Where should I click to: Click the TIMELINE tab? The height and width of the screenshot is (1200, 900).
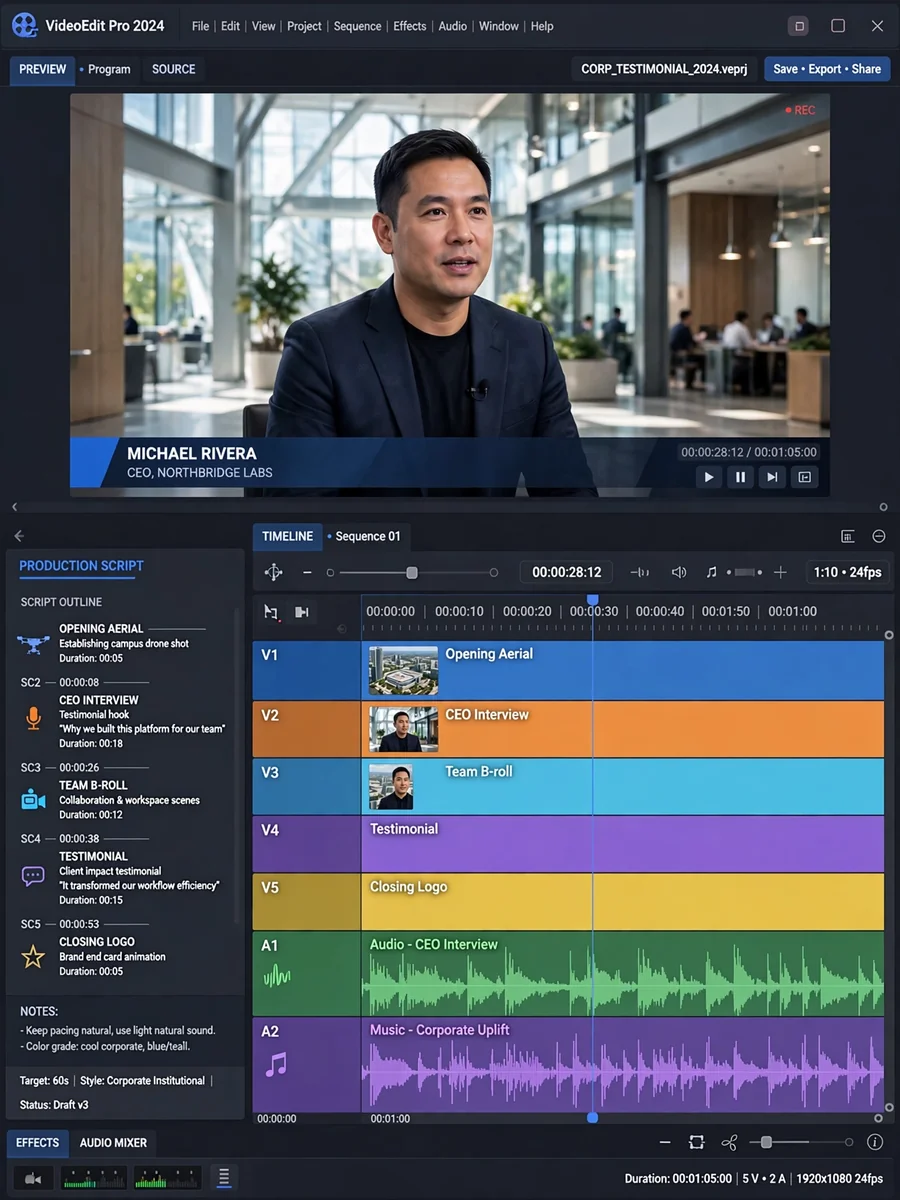287,536
